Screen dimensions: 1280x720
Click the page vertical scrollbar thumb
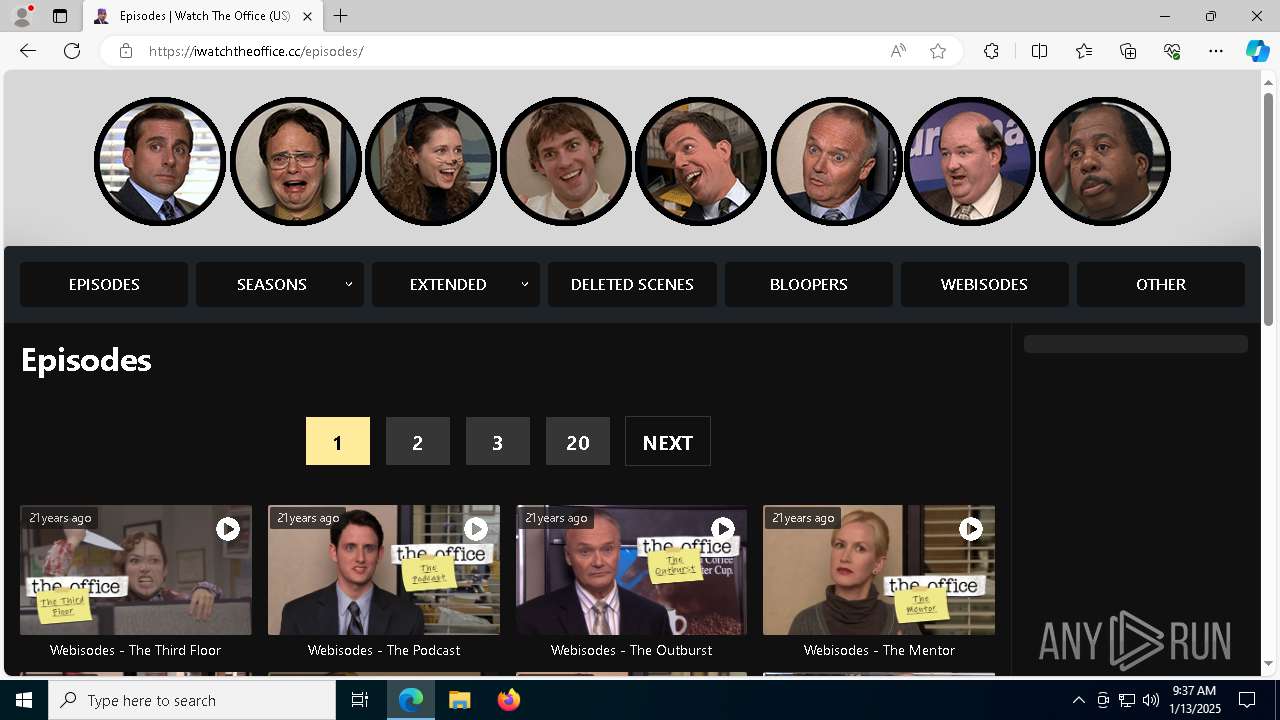1268,208
